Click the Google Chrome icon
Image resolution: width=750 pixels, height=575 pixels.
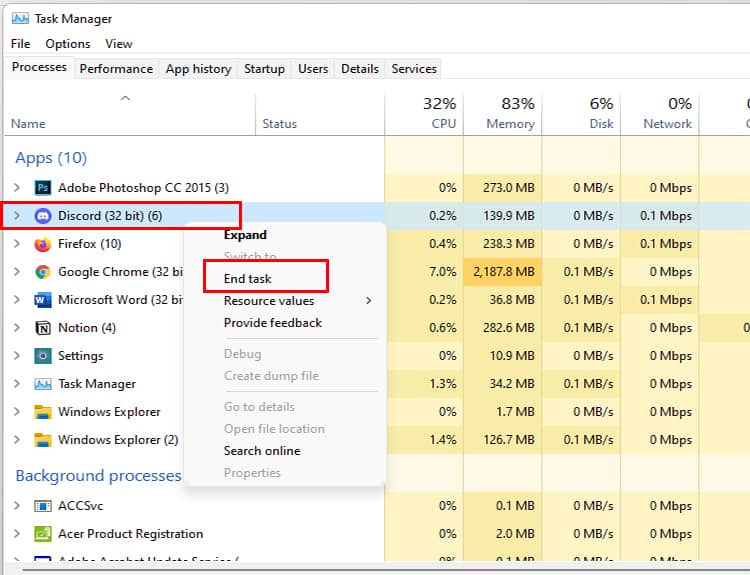pyautogui.click(x=43, y=272)
